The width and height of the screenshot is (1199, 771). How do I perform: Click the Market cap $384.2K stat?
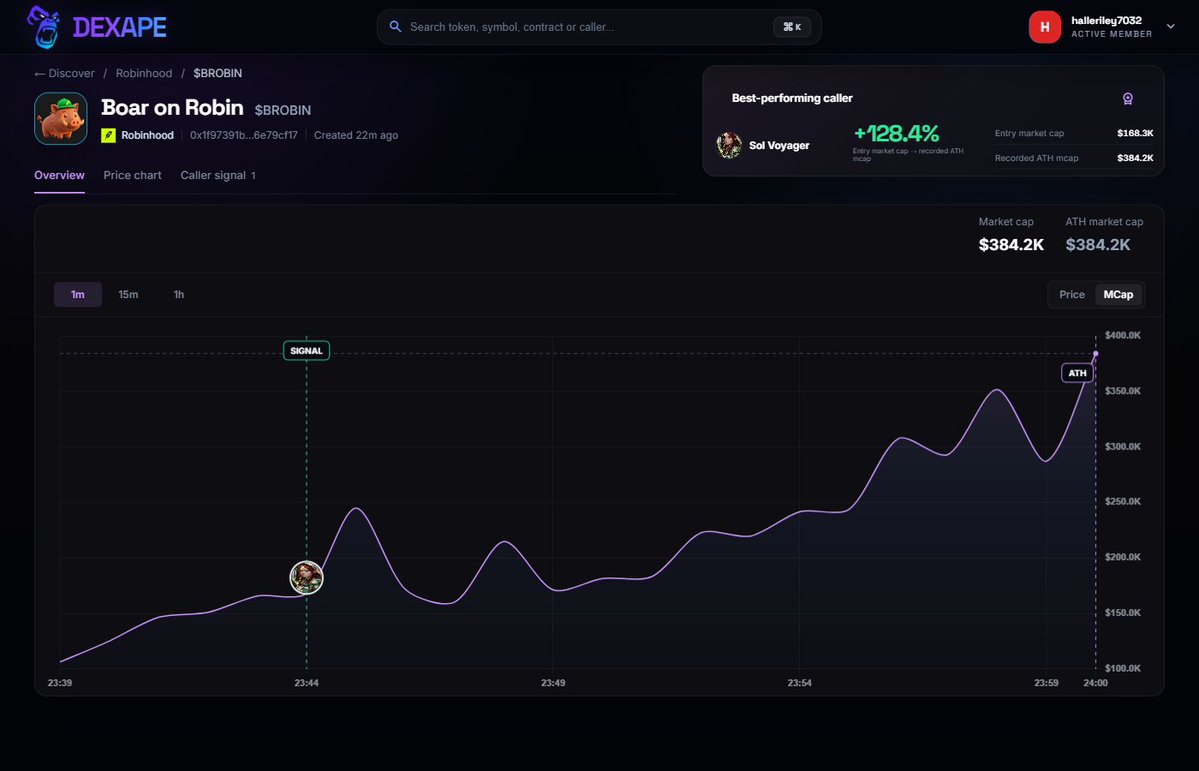point(1011,235)
